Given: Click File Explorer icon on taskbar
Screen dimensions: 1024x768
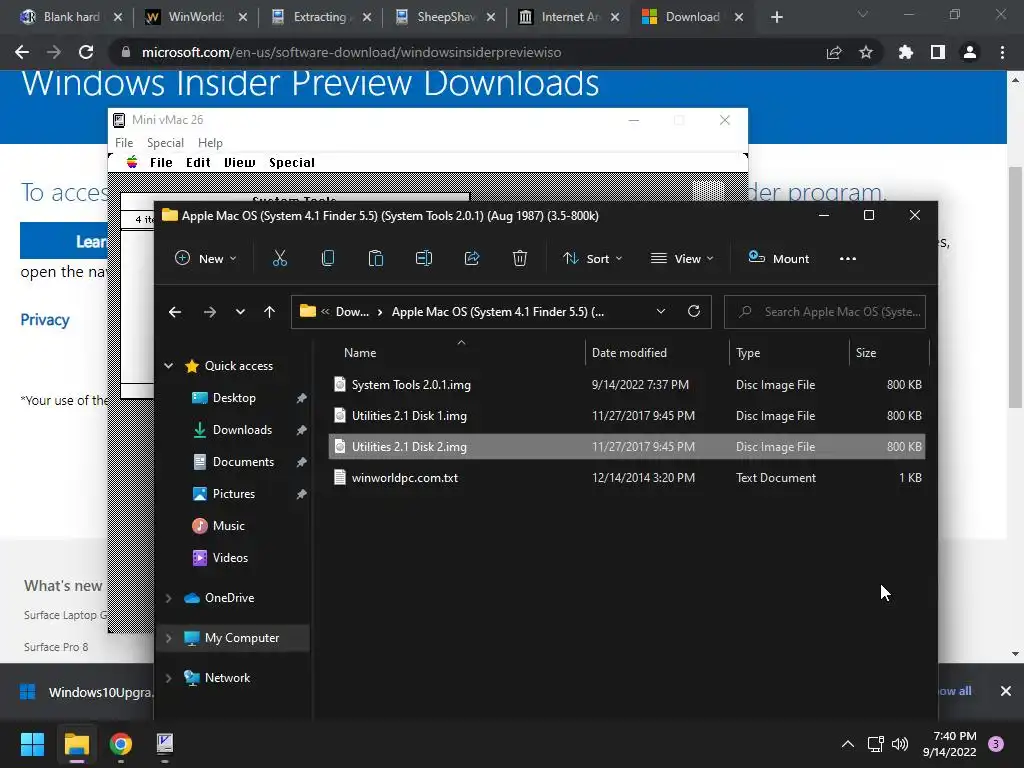Looking at the screenshot, I should [76, 744].
